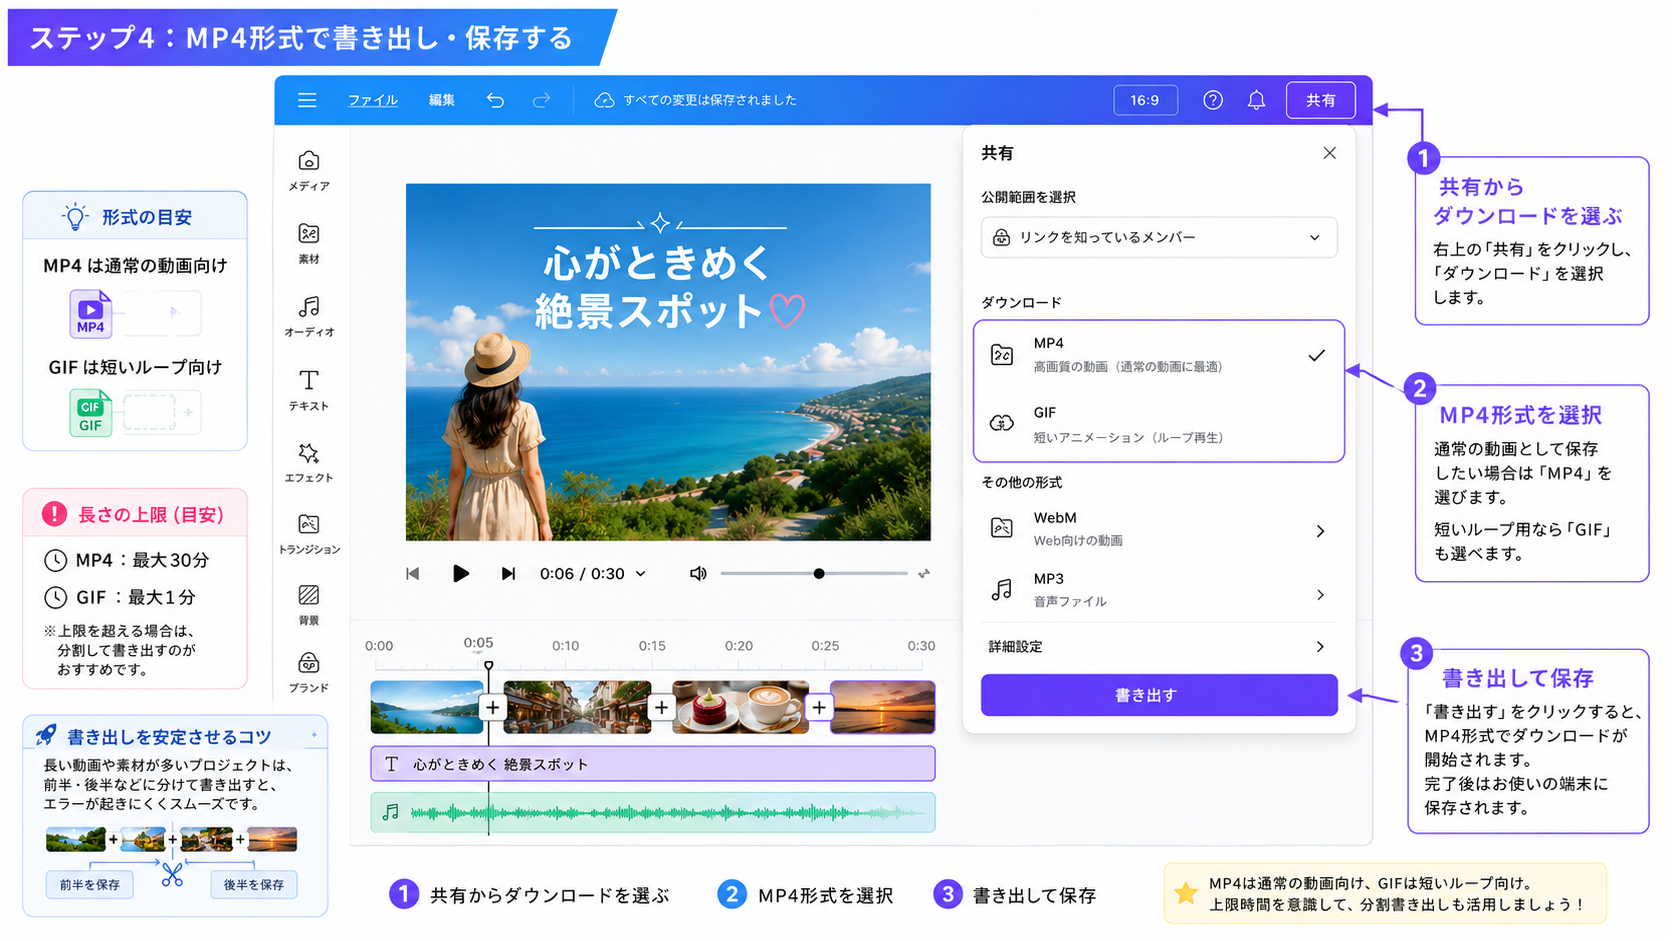Expand the 詳細設定 chevron
This screenshot has width=1672, height=941.
coord(1320,647)
